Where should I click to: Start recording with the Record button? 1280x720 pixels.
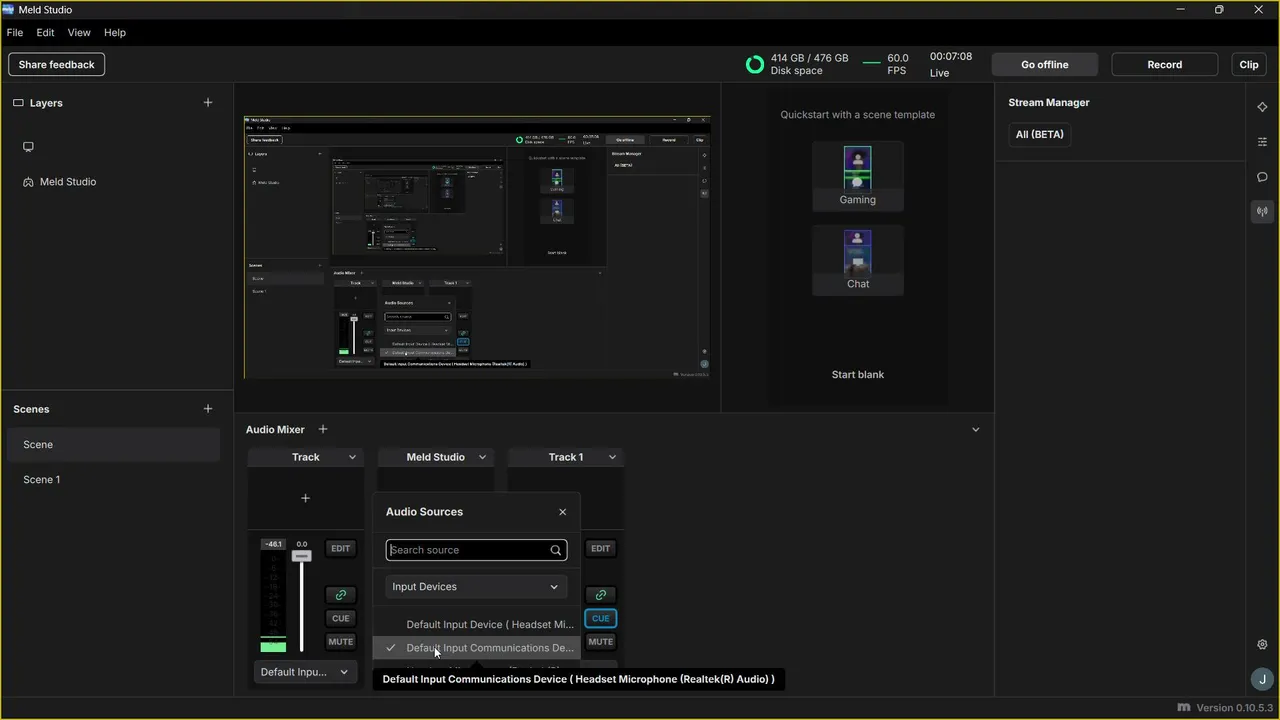click(x=1165, y=65)
